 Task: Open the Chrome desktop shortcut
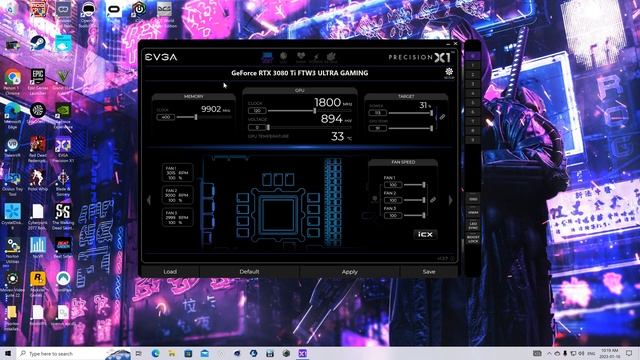[x=12, y=82]
